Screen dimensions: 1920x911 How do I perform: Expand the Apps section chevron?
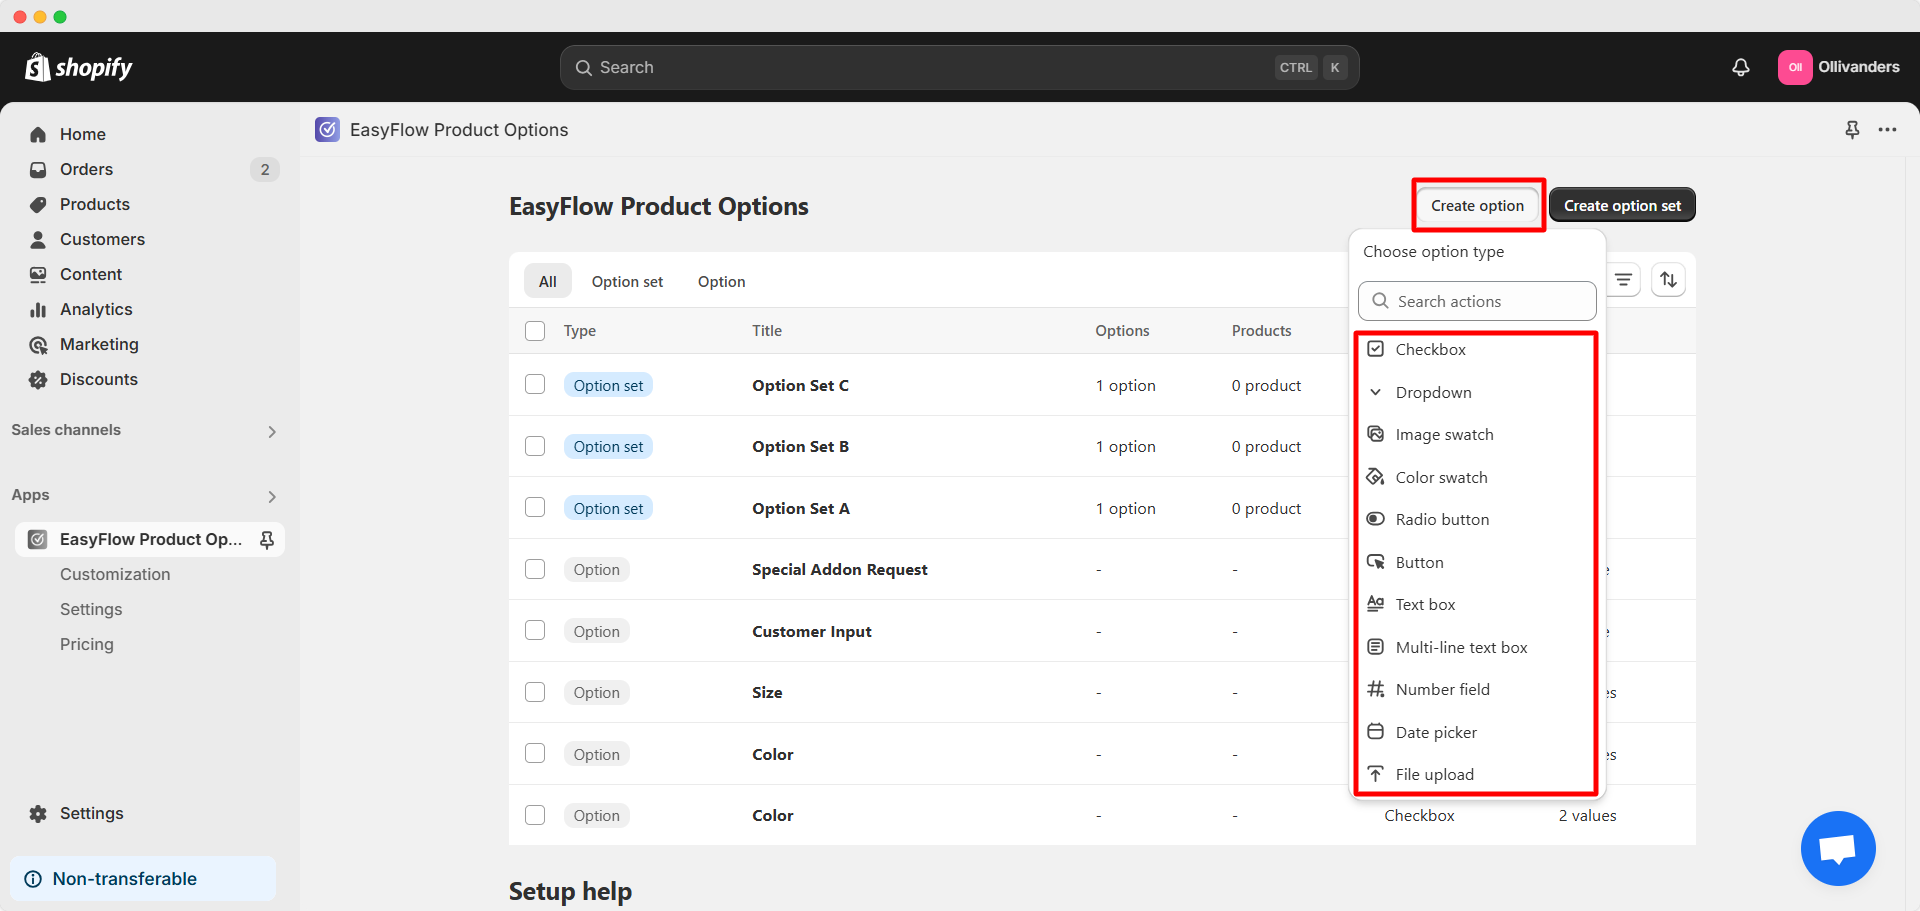click(x=272, y=496)
